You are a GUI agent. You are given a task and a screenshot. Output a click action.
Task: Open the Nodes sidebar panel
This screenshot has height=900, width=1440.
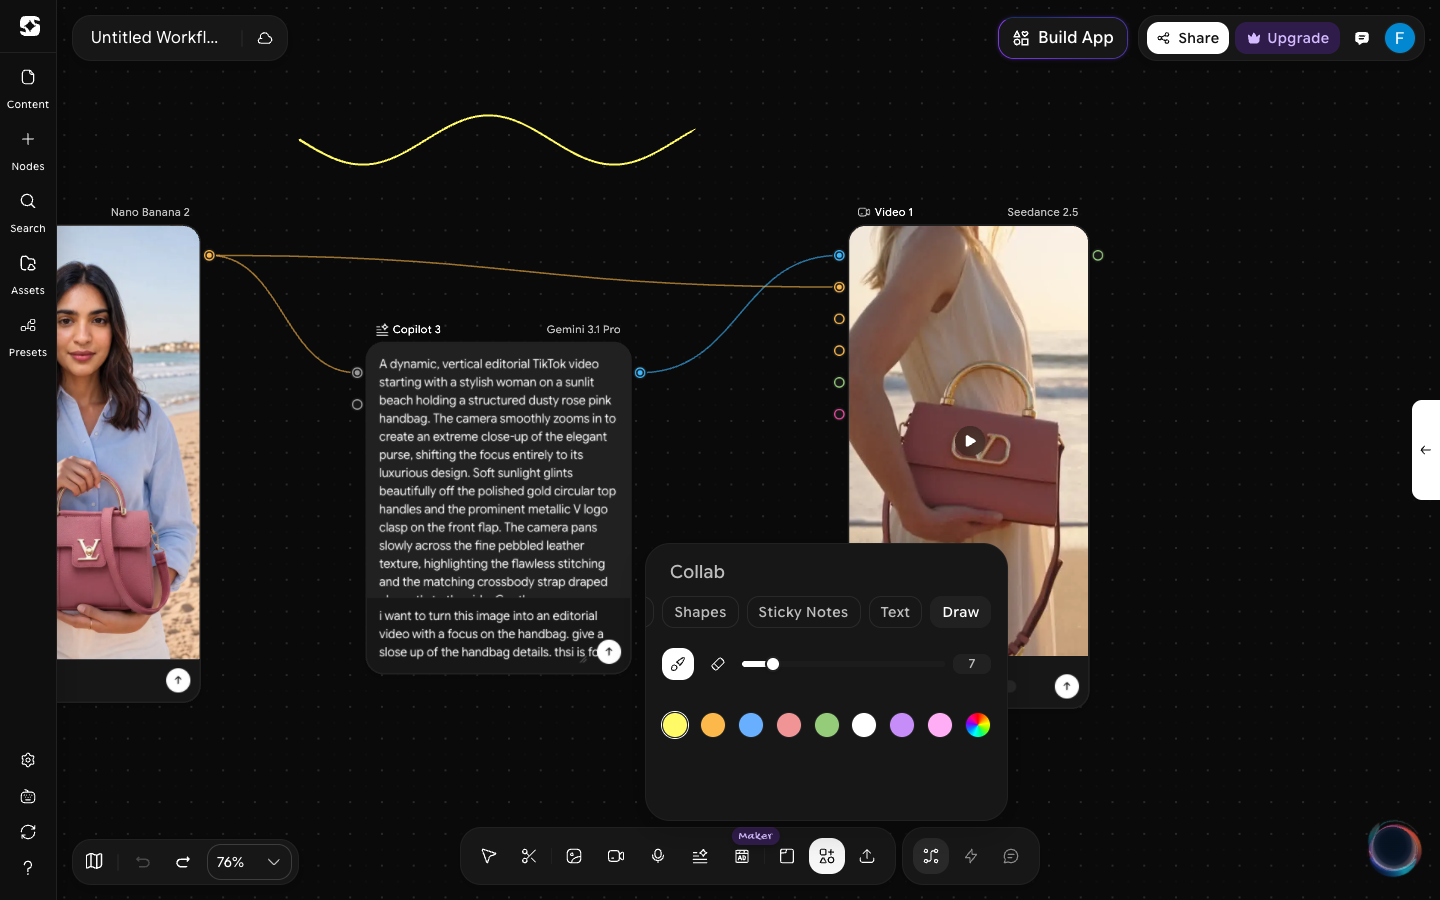[28, 151]
